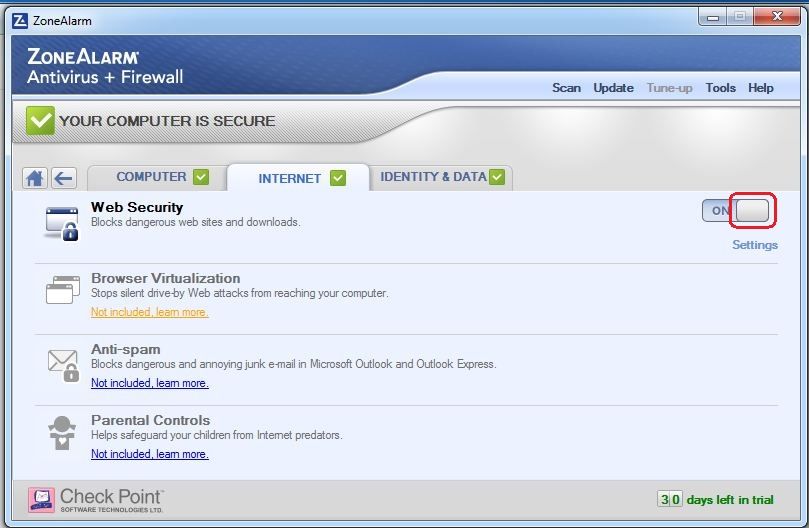Close the ZoneAlarm window
809x528 pixels.
point(777,17)
